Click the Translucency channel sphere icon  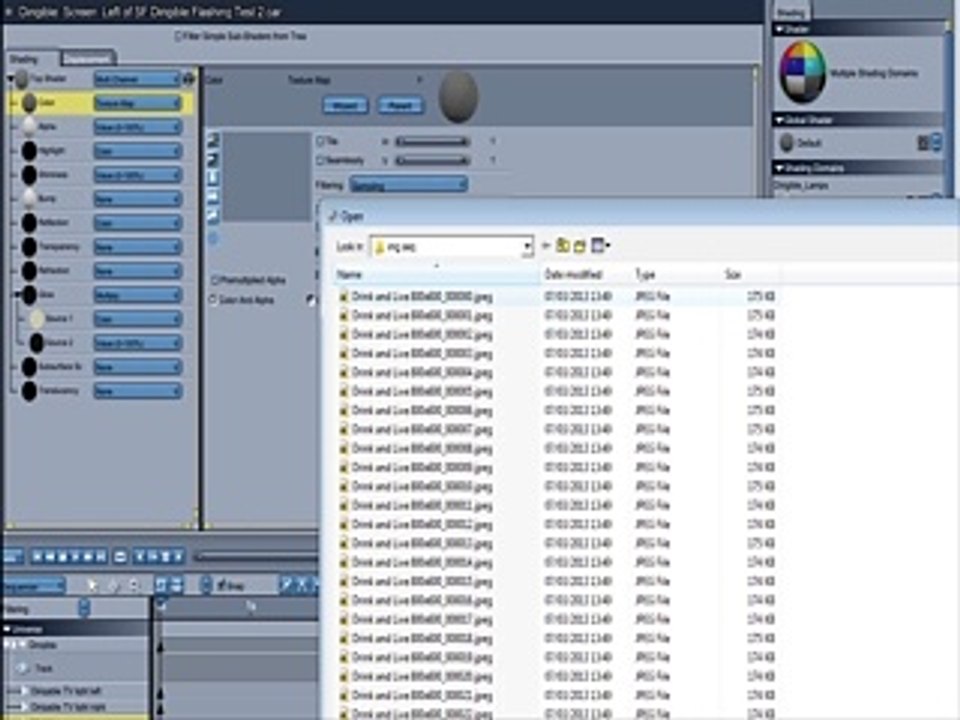point(29,391)
